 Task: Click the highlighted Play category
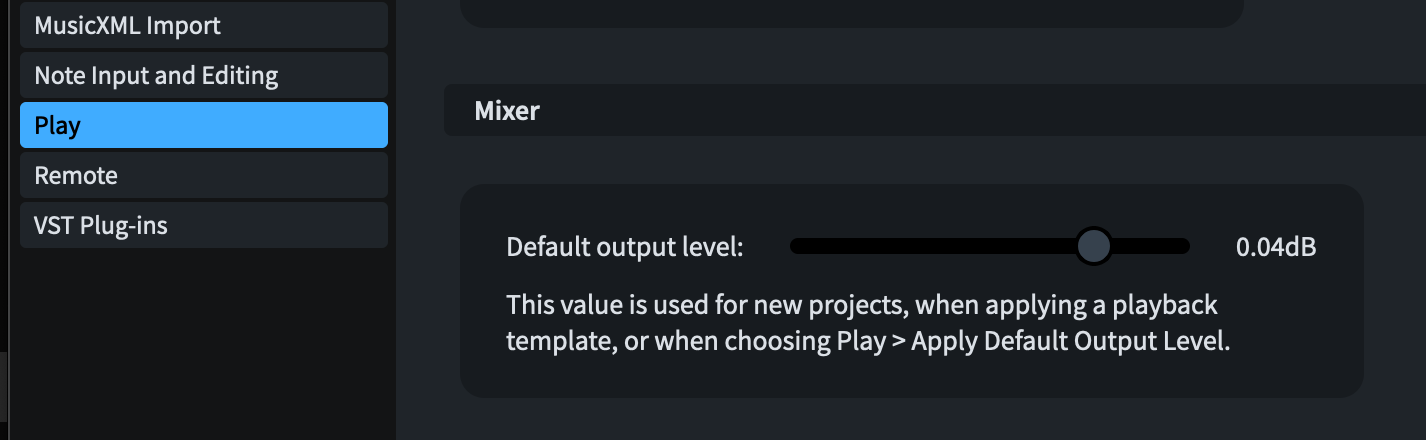click(x=203, y=126)
